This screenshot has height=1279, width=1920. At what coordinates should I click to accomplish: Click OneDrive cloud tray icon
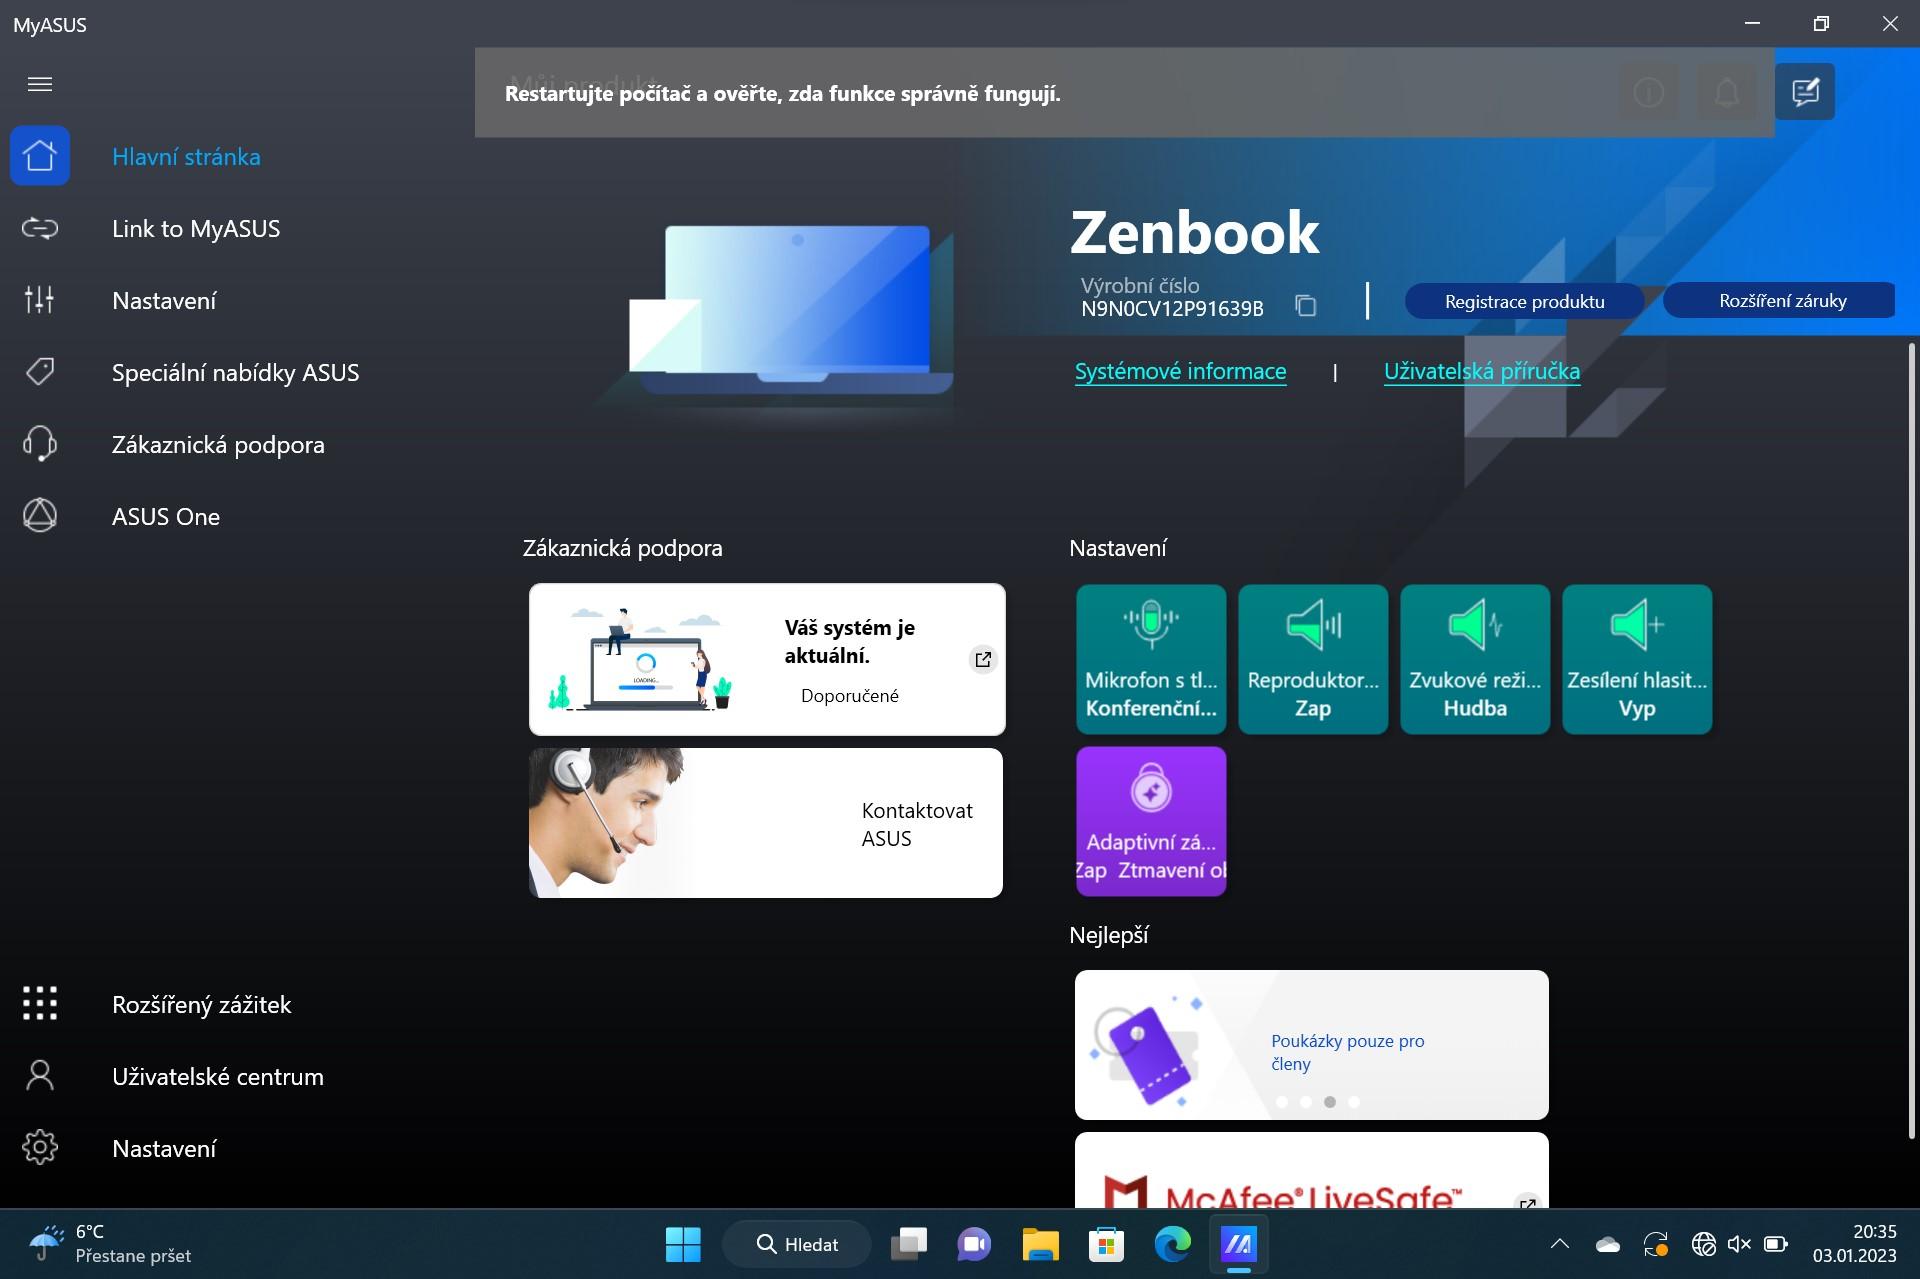point(1608,1244)
